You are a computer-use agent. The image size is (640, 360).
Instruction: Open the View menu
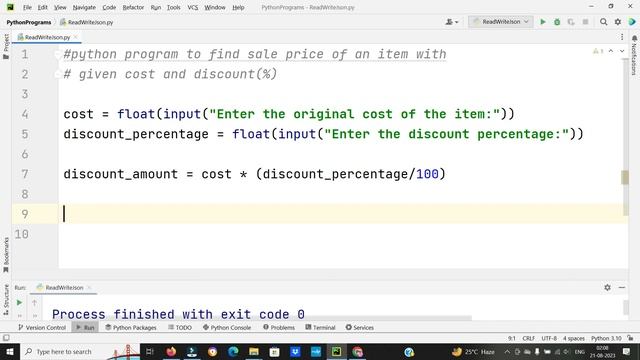(x=60, y=7)
